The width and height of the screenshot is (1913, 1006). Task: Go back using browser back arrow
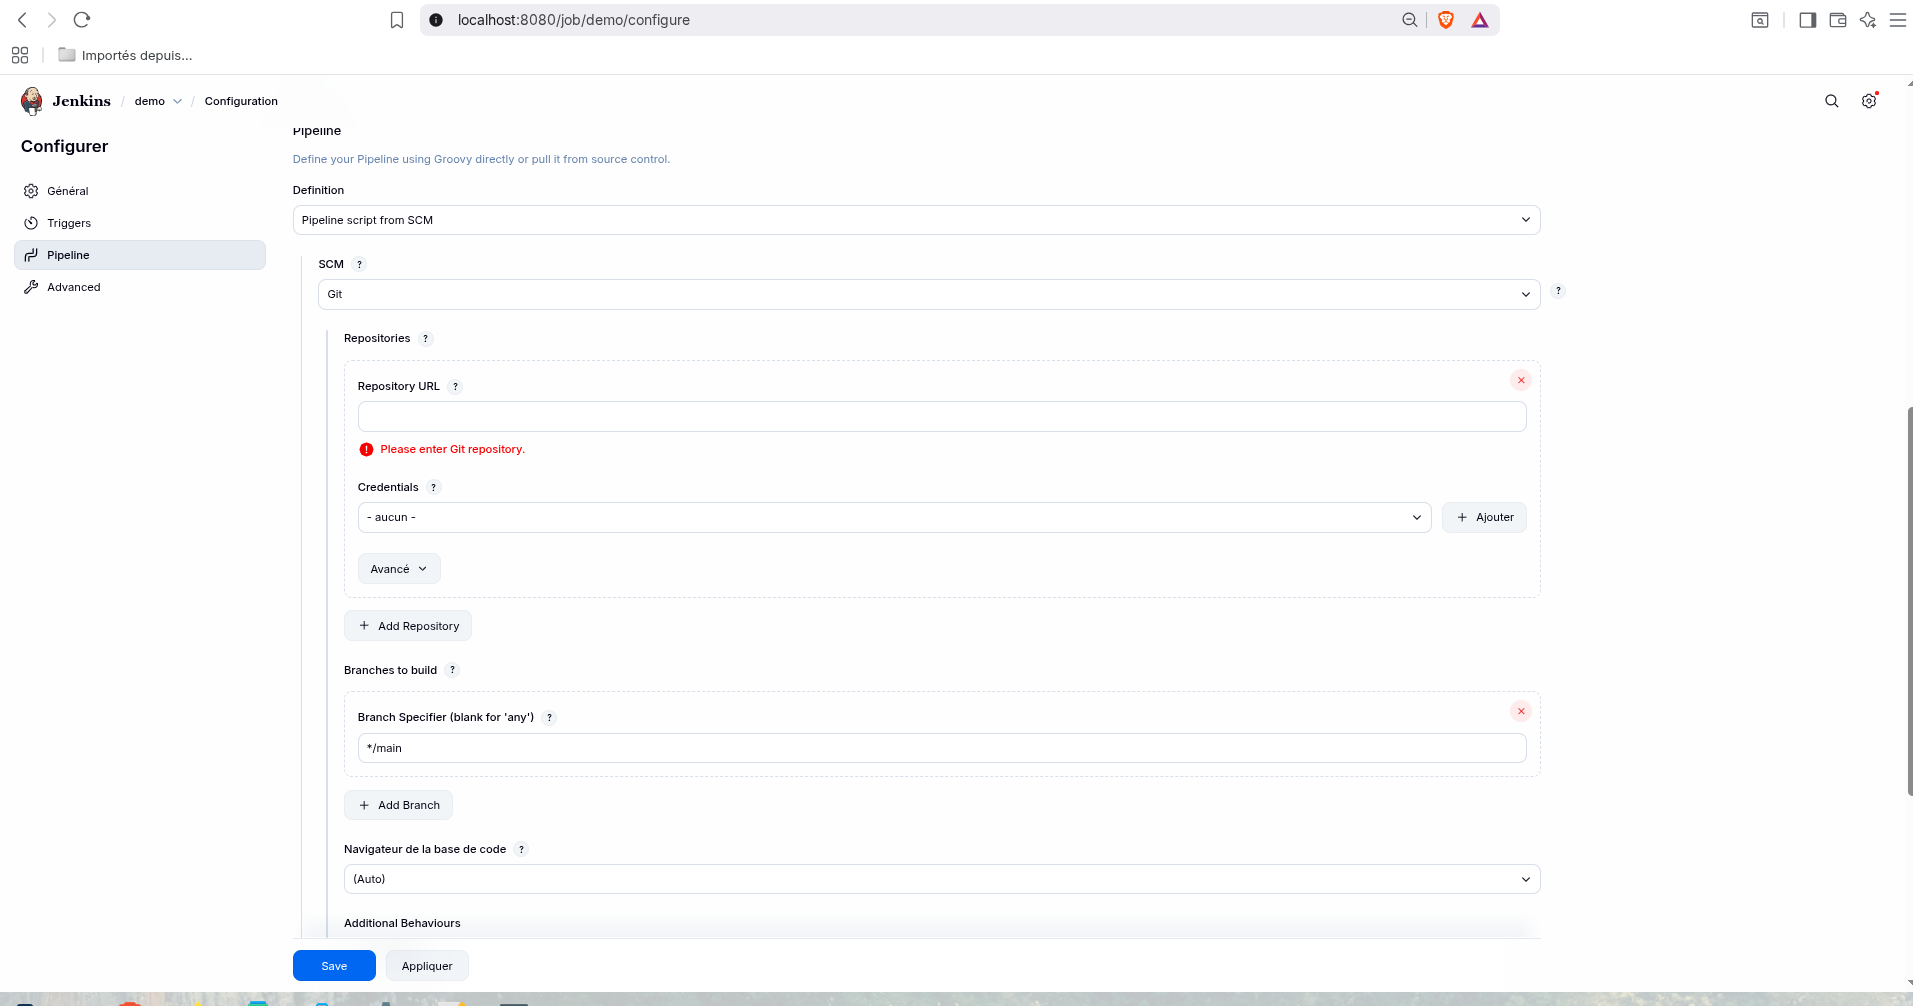[x=22, y=20]
